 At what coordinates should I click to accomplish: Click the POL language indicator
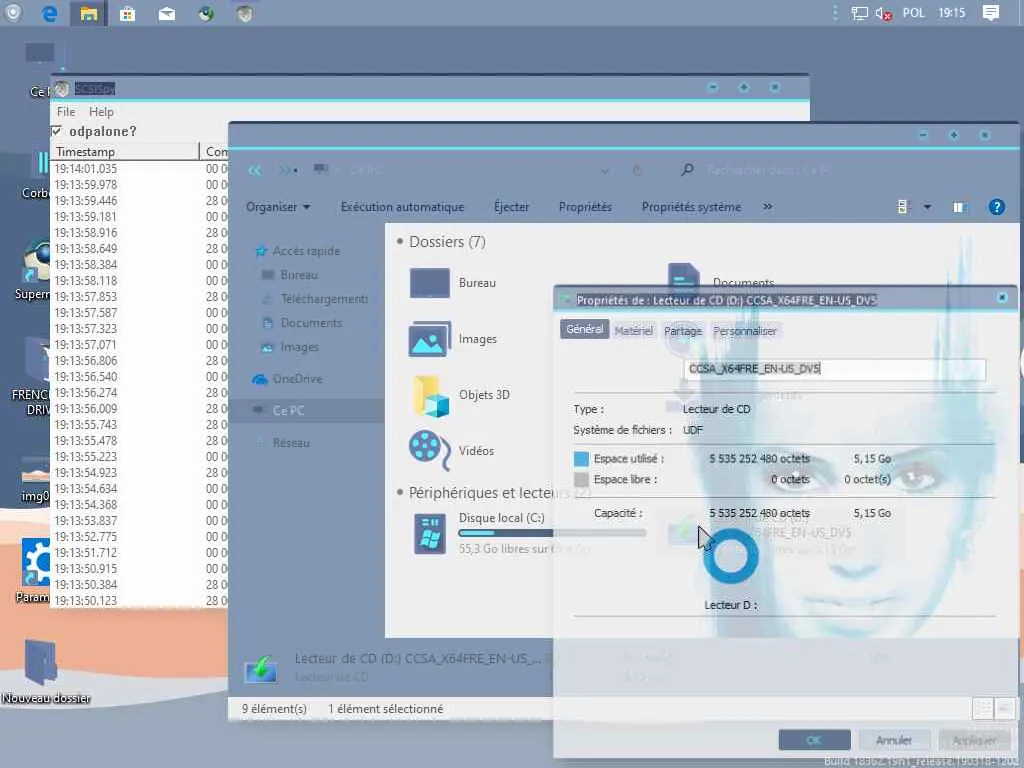click(x=914, y=13)
